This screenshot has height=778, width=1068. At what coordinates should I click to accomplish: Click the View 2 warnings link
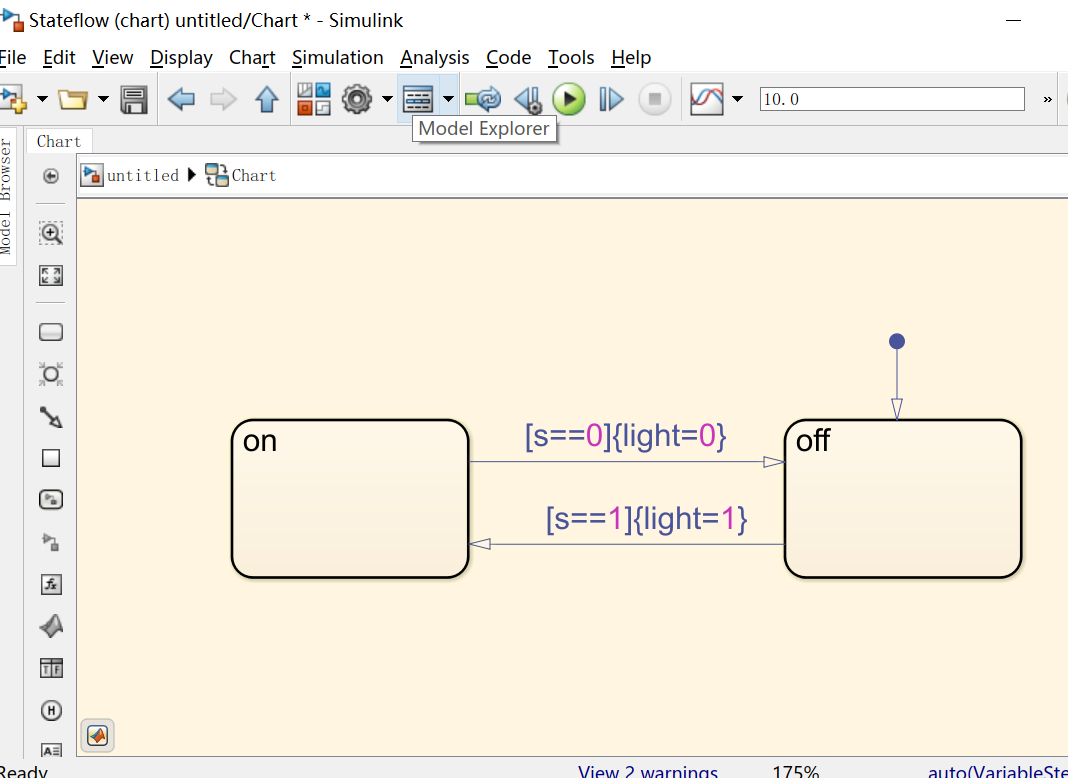[x=647, y=770]
